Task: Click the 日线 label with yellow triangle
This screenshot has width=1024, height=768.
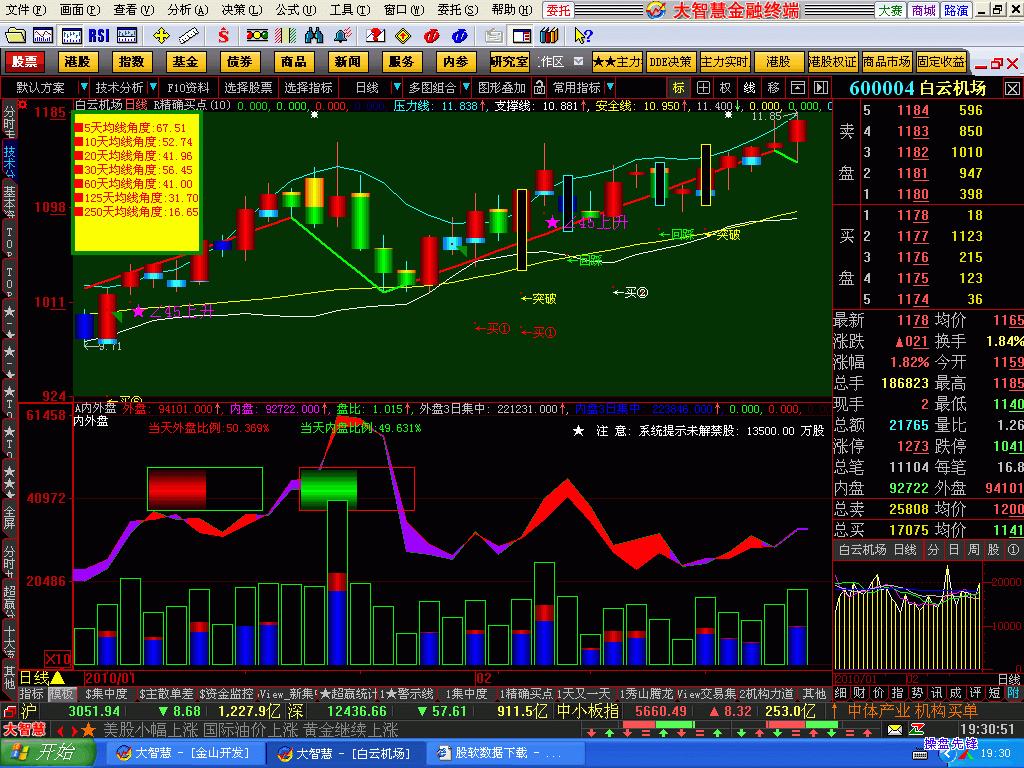Action: [42, 677]
